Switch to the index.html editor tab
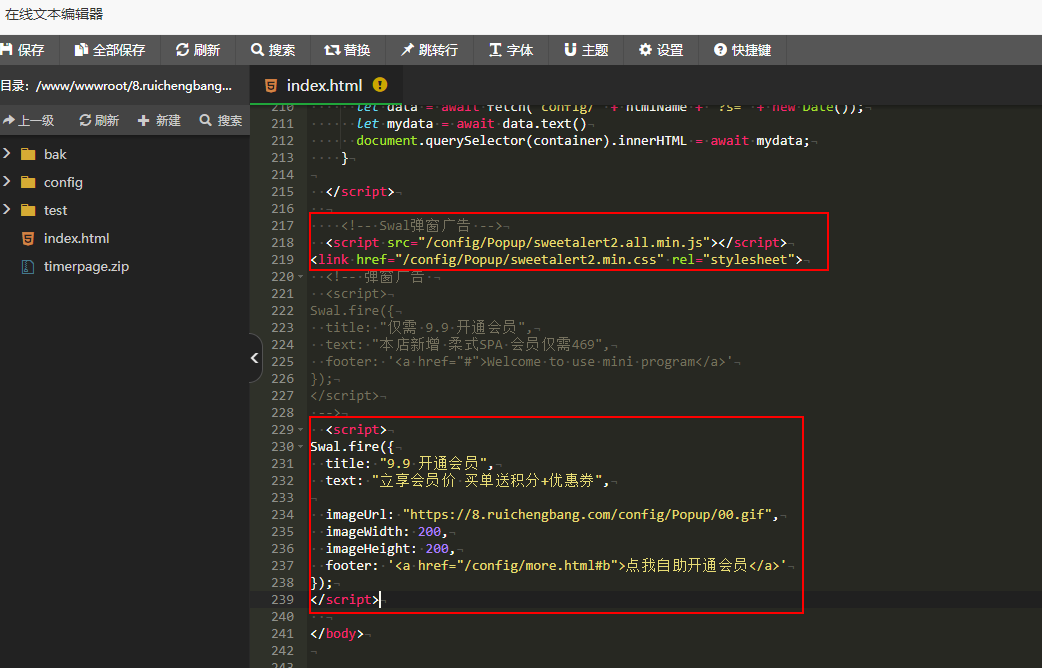Image resolution: width=1042 pixels, height=668 pixels. (324, 85)
